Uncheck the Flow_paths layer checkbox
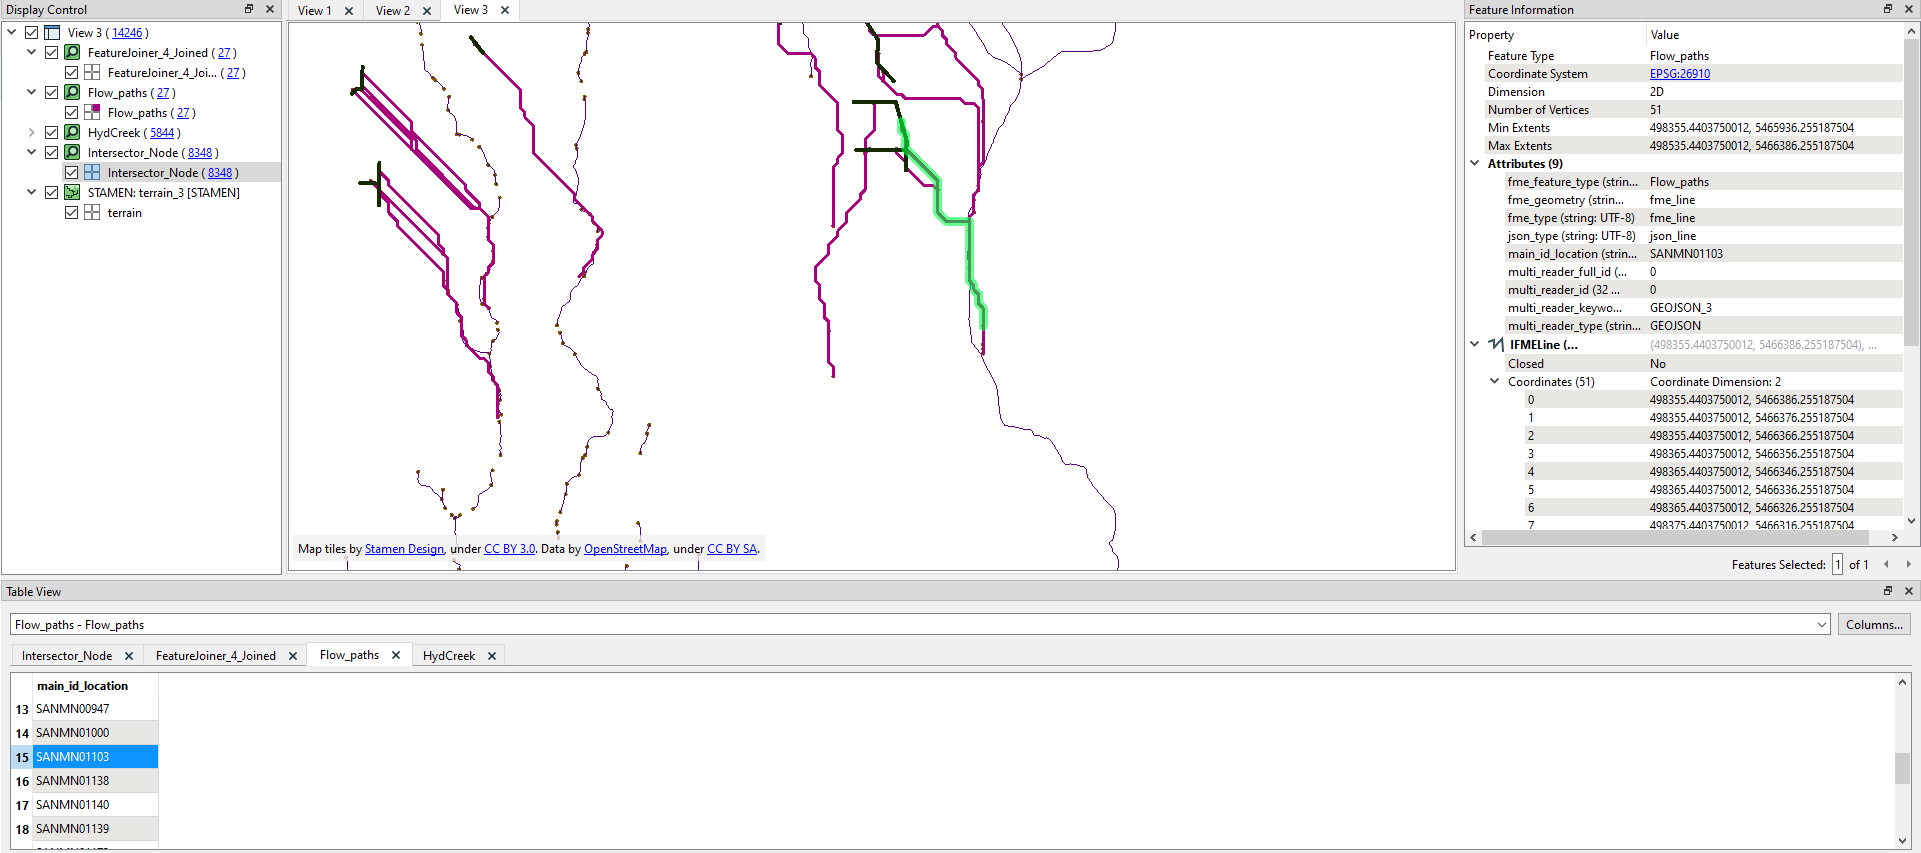The image size is (1921, 853). pyautogui.click(x=72, y=113)
